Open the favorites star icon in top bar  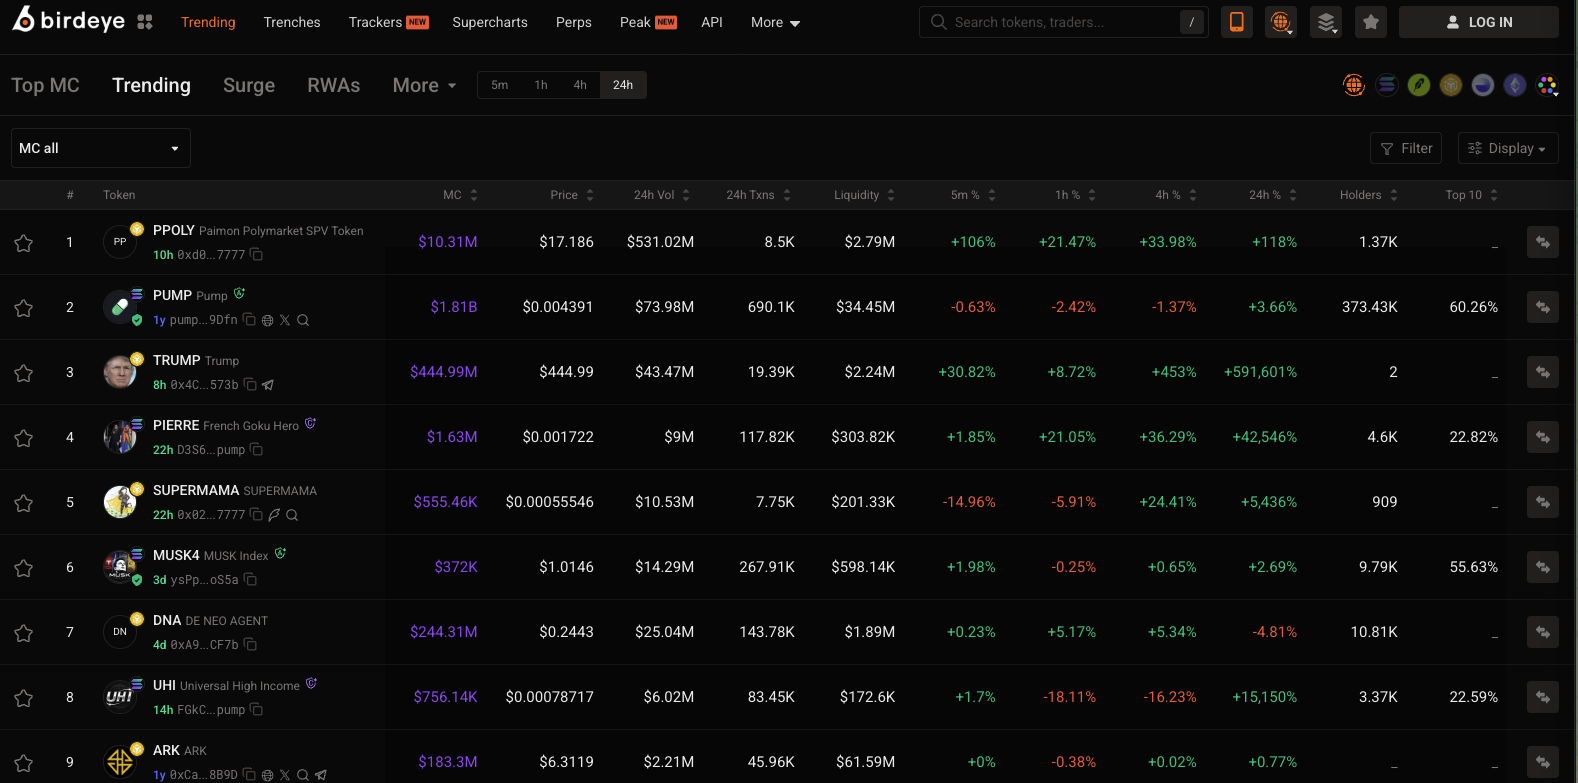pos(1371,22)
